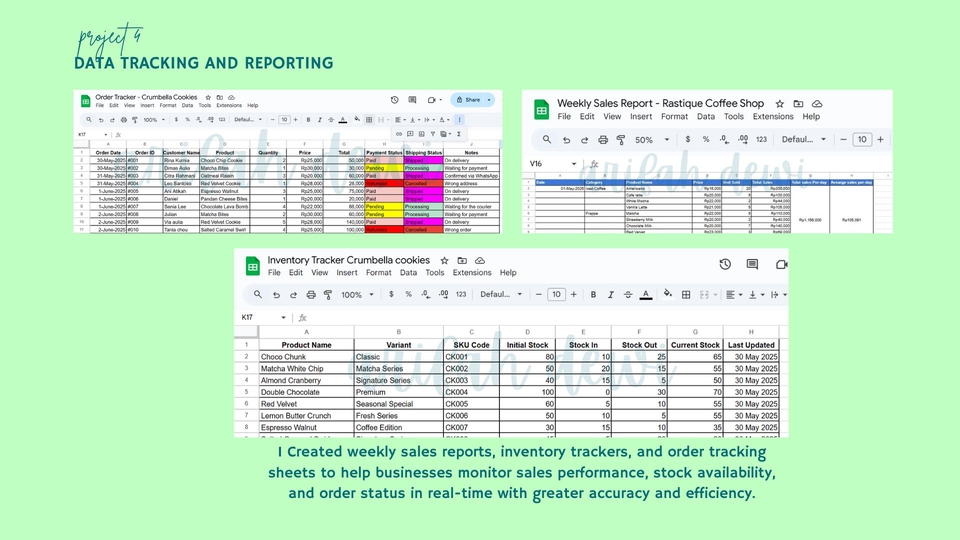Open version history in Inventory Tracker window

point(725,264)
